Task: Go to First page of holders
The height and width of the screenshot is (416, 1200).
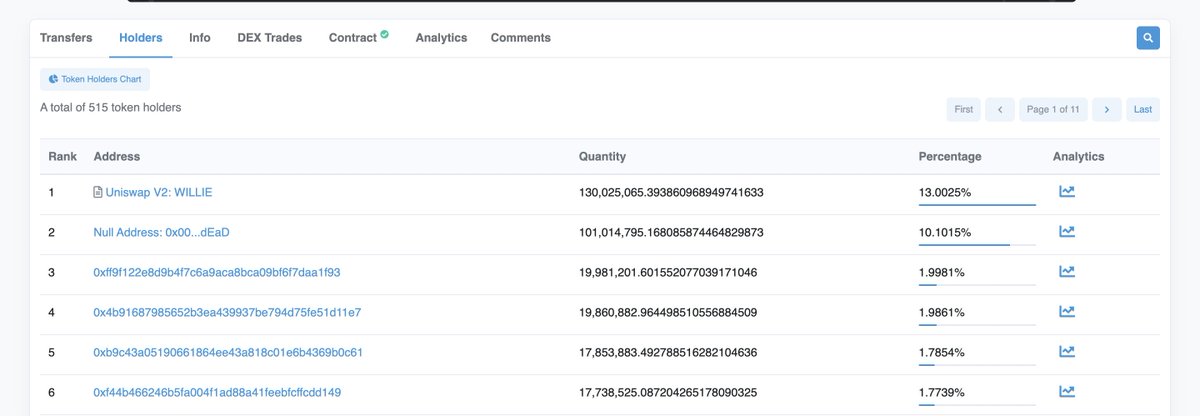Action: [x=963, y=110]
